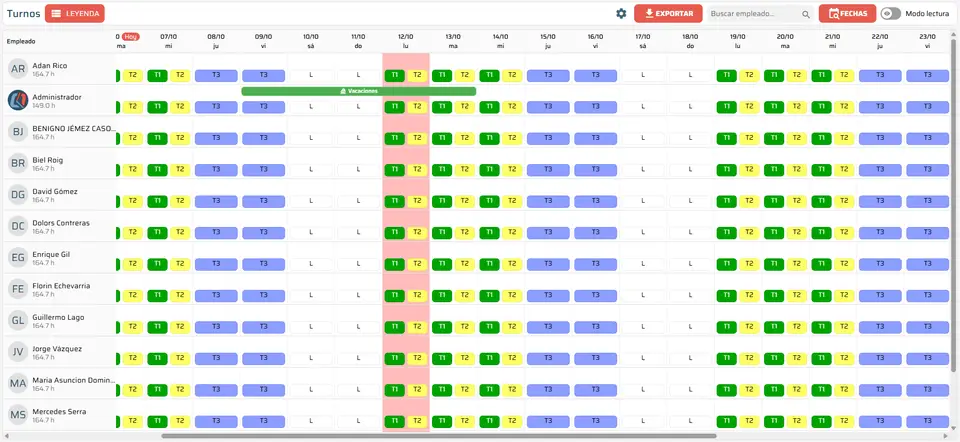Click Adan Rico's L cell on 10/10
The height and width of the screenshot is (442, 960).
(311, 75)
